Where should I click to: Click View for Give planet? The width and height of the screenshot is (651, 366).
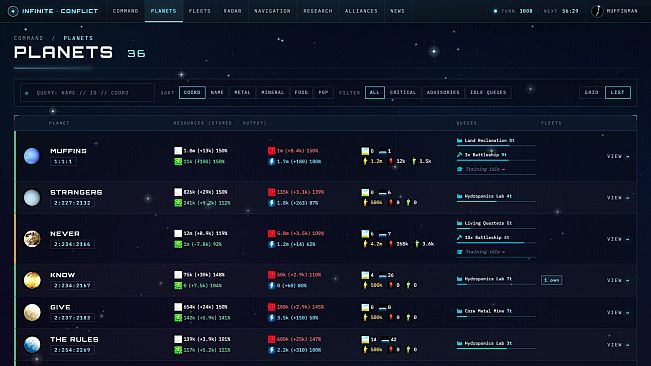[x=618, y=312]
